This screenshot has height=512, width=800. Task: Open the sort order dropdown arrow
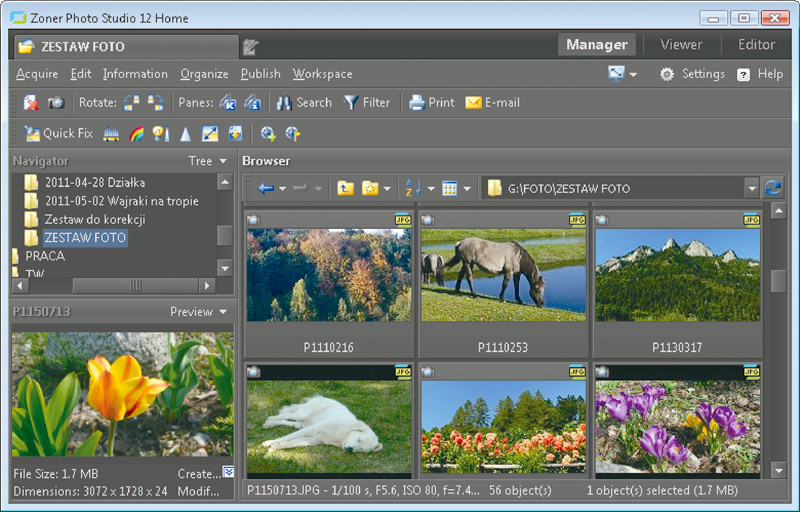(x=431, y=188)
